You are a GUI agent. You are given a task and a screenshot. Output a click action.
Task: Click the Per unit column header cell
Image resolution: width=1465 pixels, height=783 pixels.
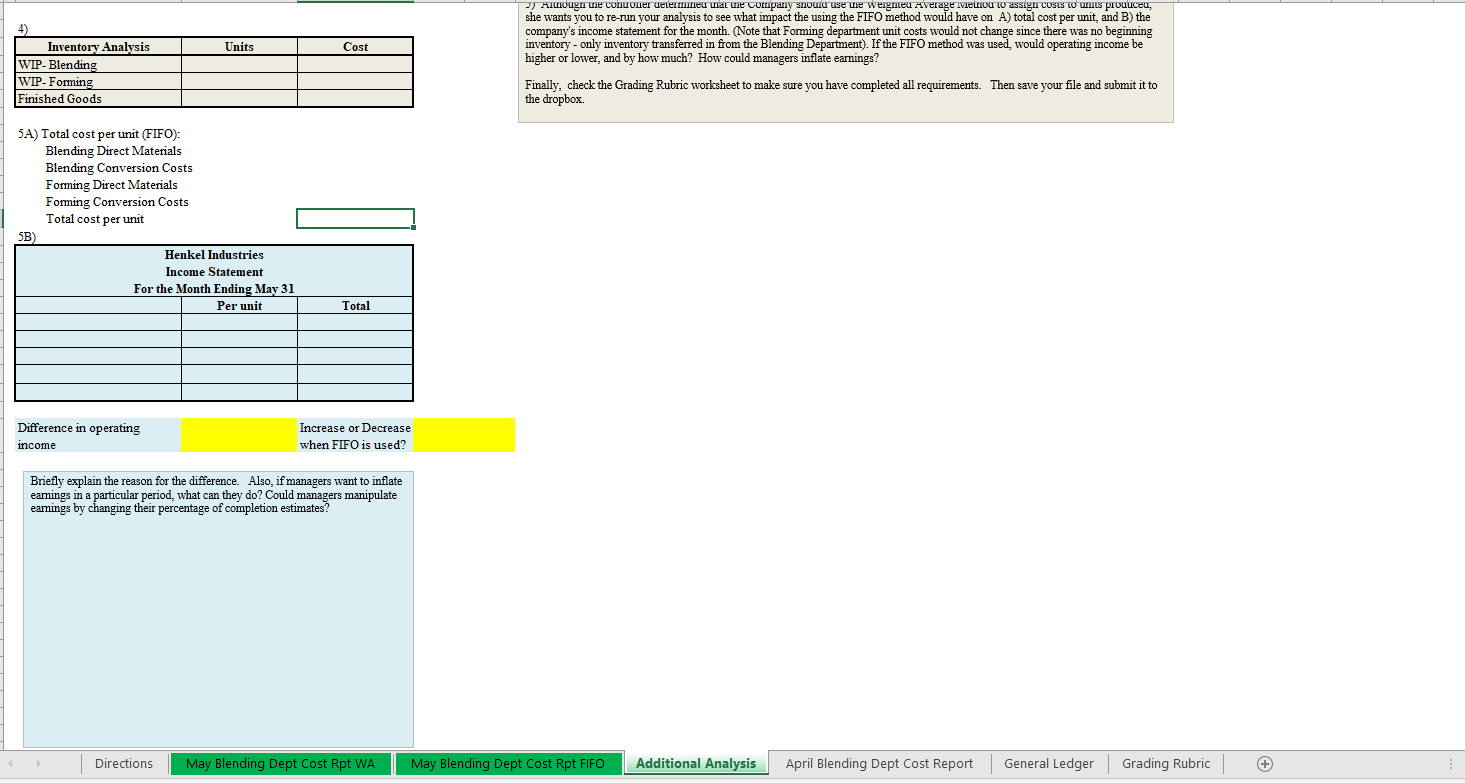238,305
